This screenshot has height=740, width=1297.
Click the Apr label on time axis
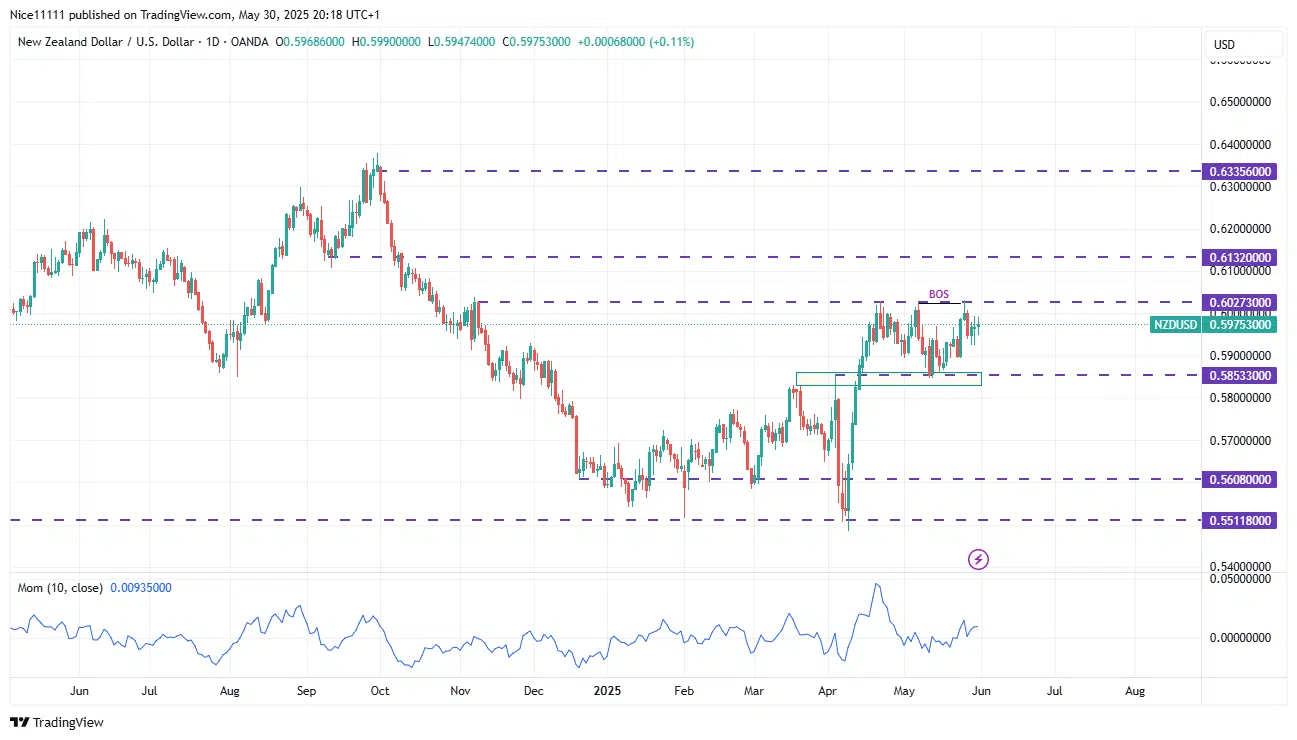pos(828,690)
